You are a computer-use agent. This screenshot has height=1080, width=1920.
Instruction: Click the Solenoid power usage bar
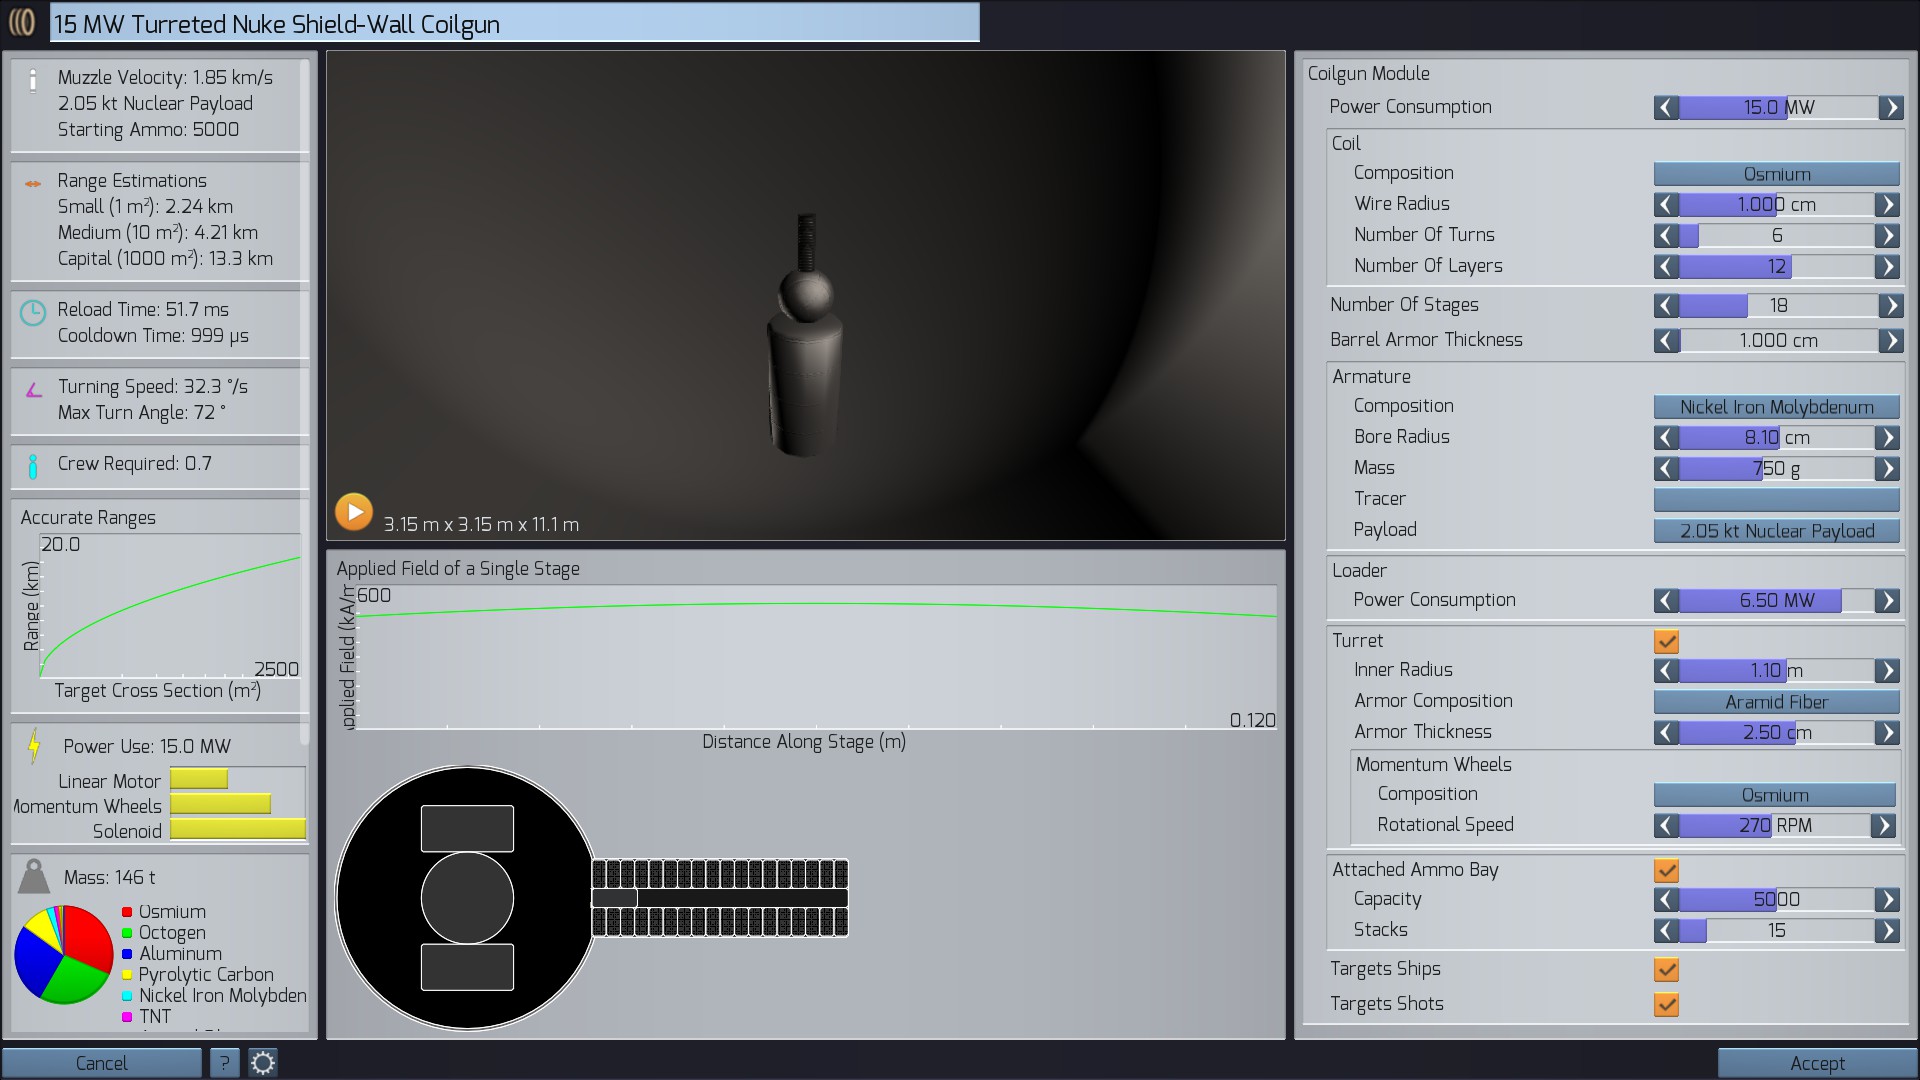pos(238,829)
